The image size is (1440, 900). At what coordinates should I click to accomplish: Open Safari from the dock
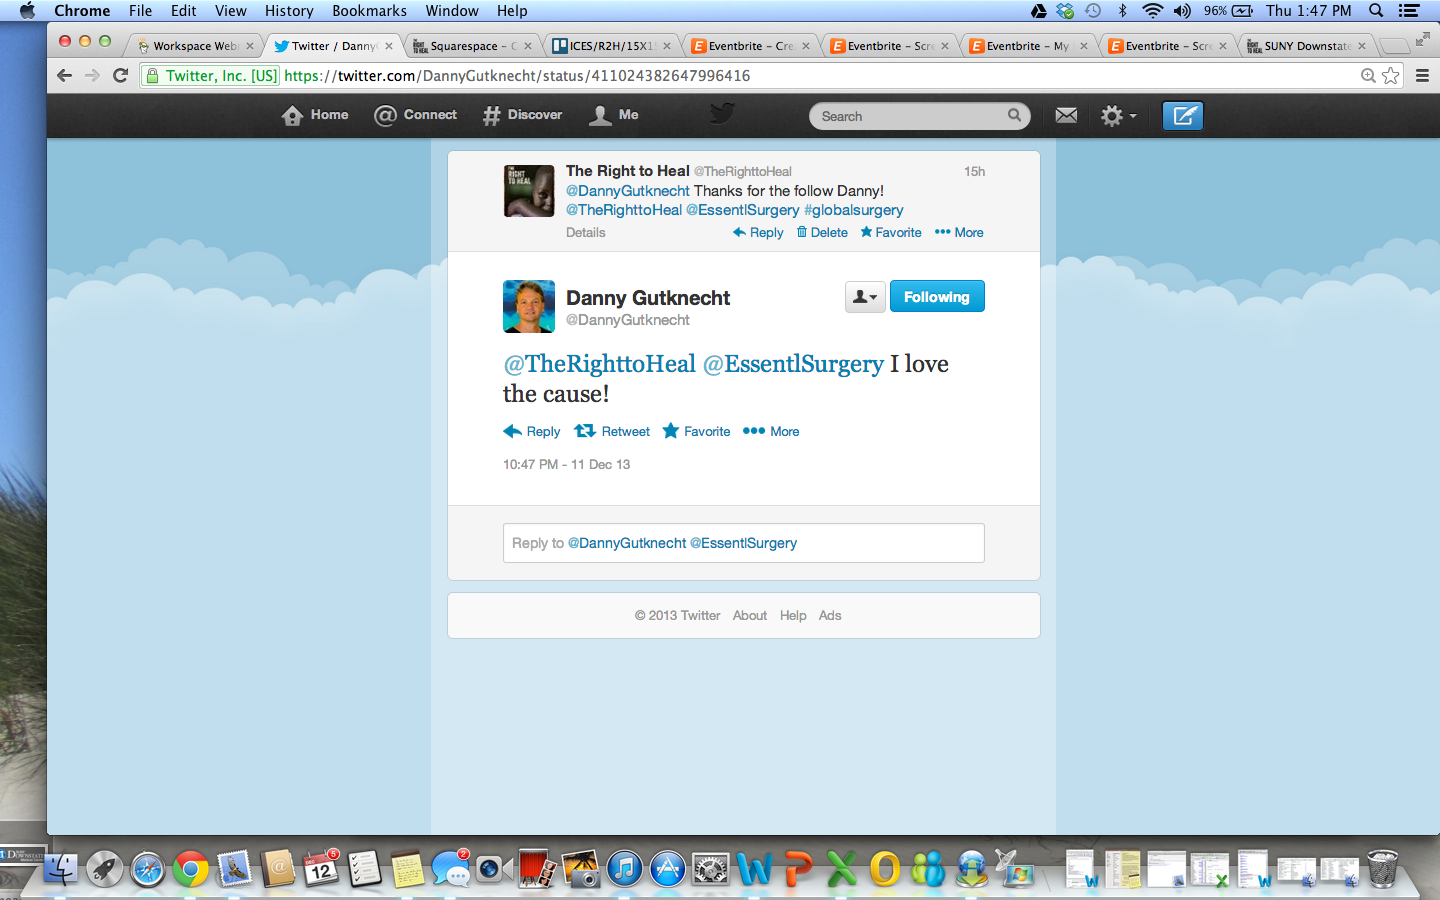point(148,869)
